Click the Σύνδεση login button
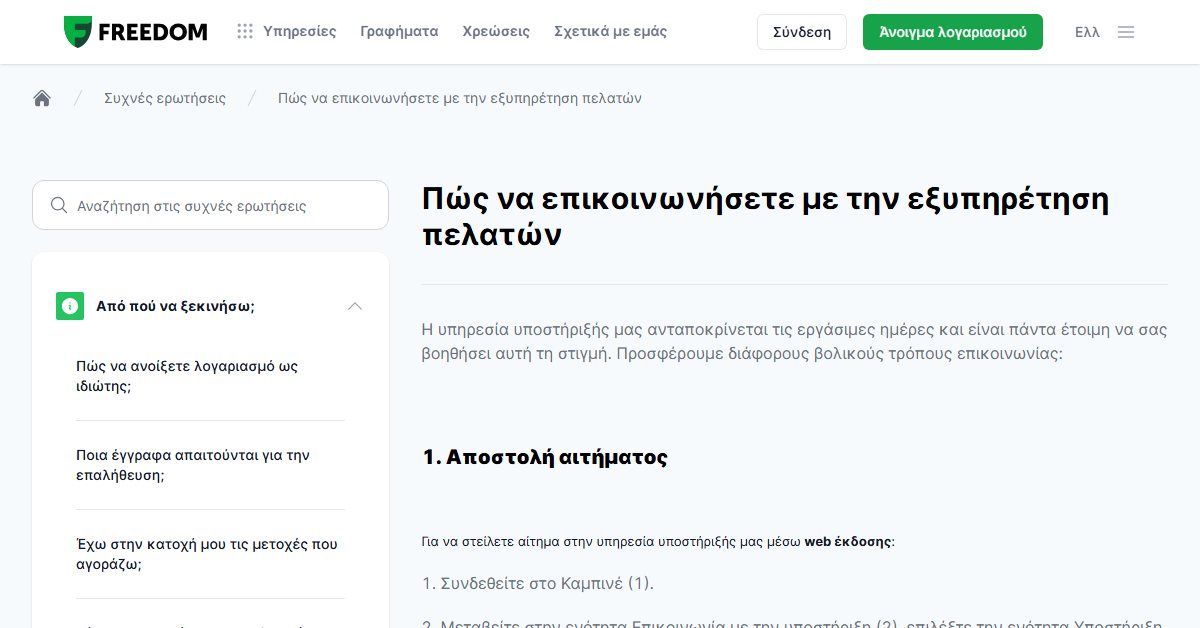Image resolution: width=1200 pixels, height=628 pixels. tap(802, 32)
